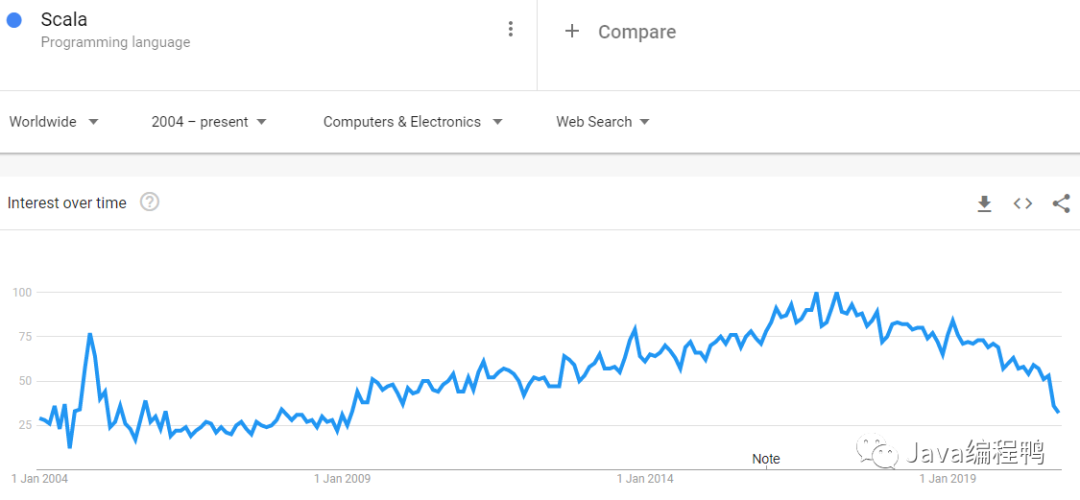Expand the Worldwide region dropdown

click(x=54, y=122)
